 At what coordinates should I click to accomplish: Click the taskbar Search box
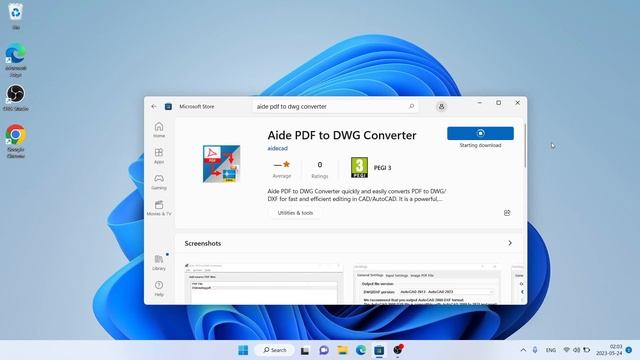tap(274, 350)
